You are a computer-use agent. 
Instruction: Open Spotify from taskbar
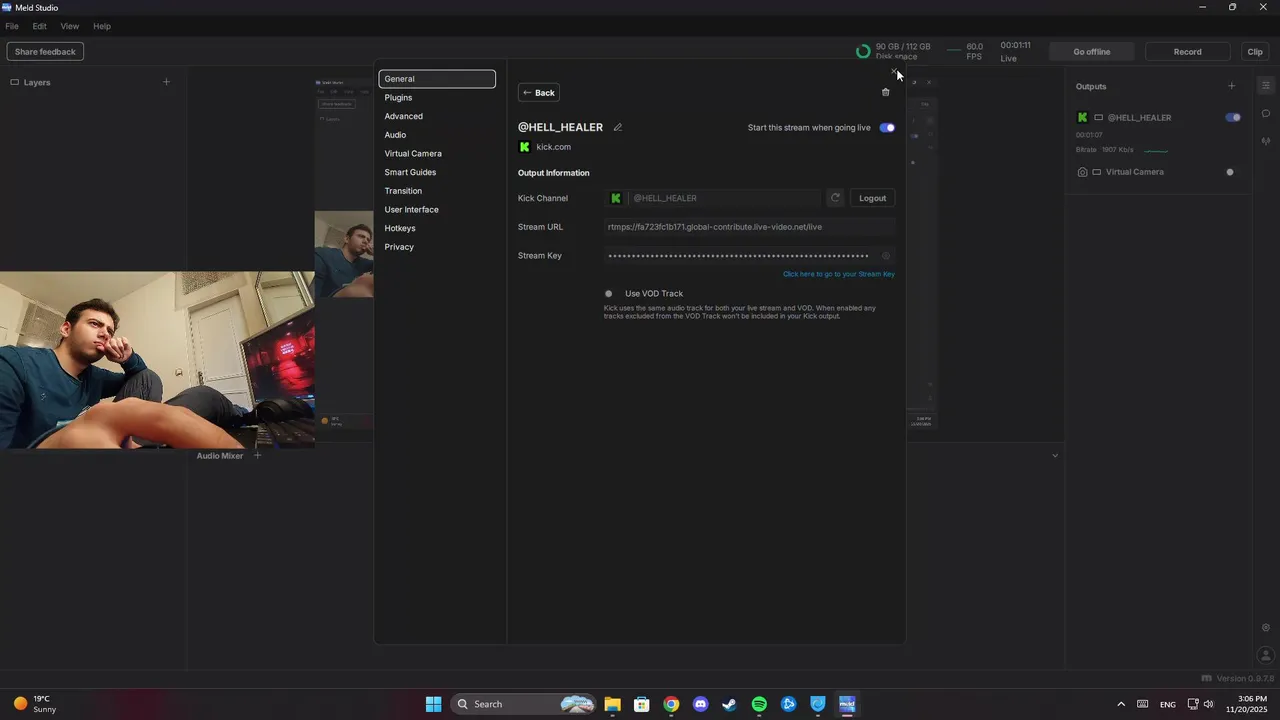click(759, 704)
